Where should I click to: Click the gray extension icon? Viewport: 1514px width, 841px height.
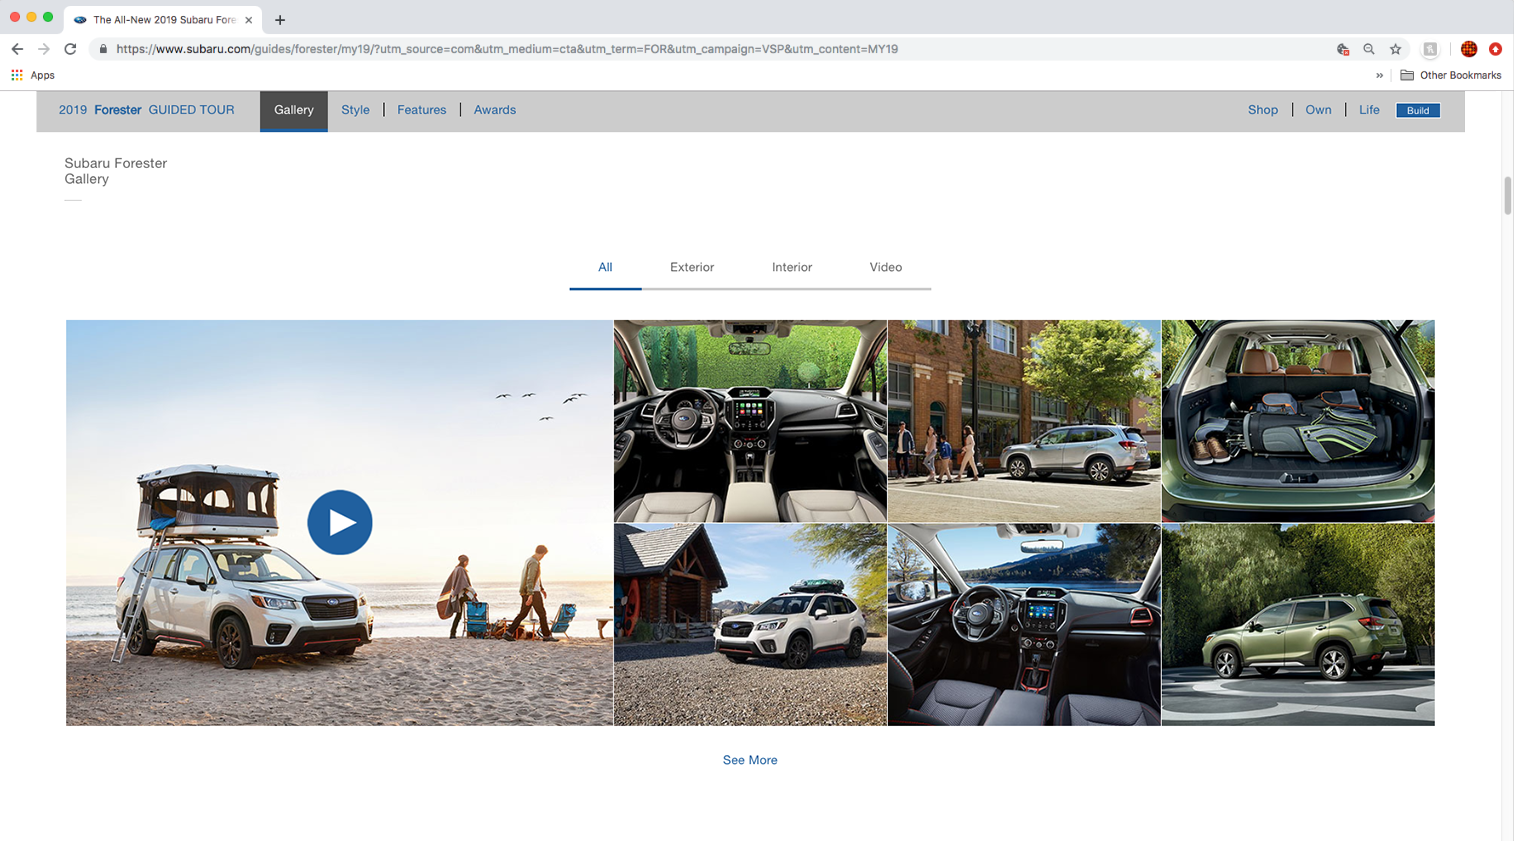tap(1431, 49)
